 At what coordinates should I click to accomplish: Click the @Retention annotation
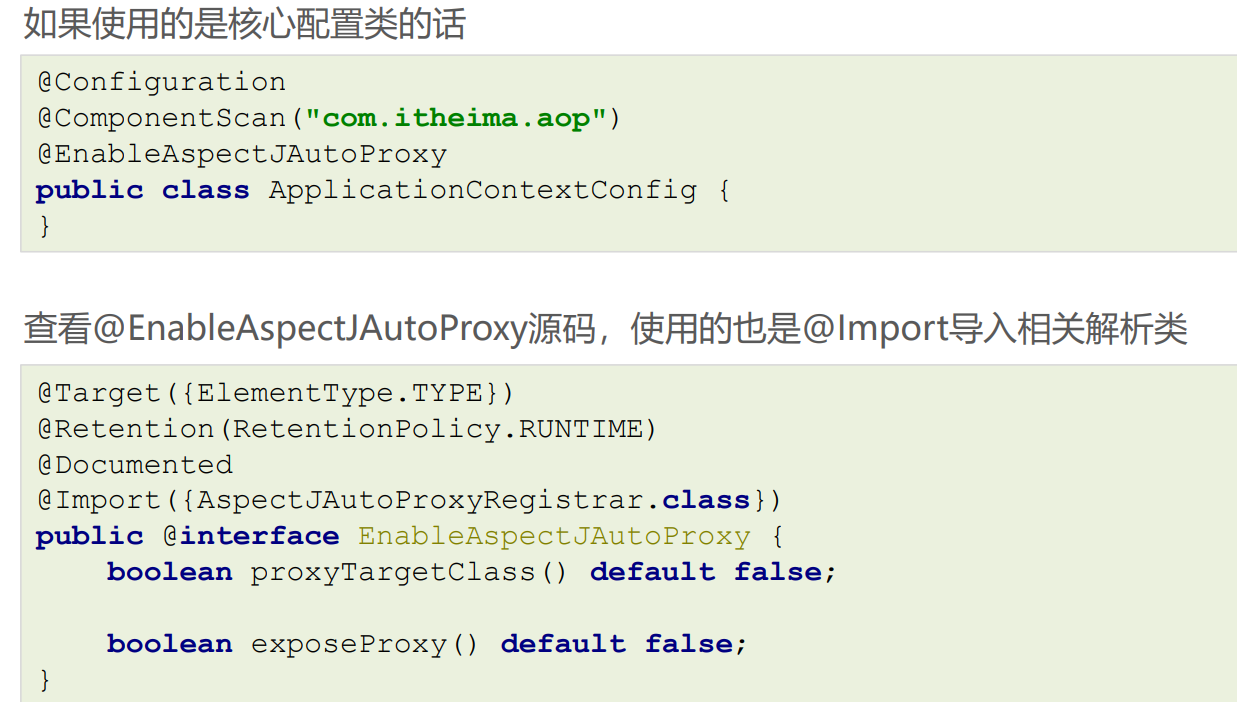point(125,429)
